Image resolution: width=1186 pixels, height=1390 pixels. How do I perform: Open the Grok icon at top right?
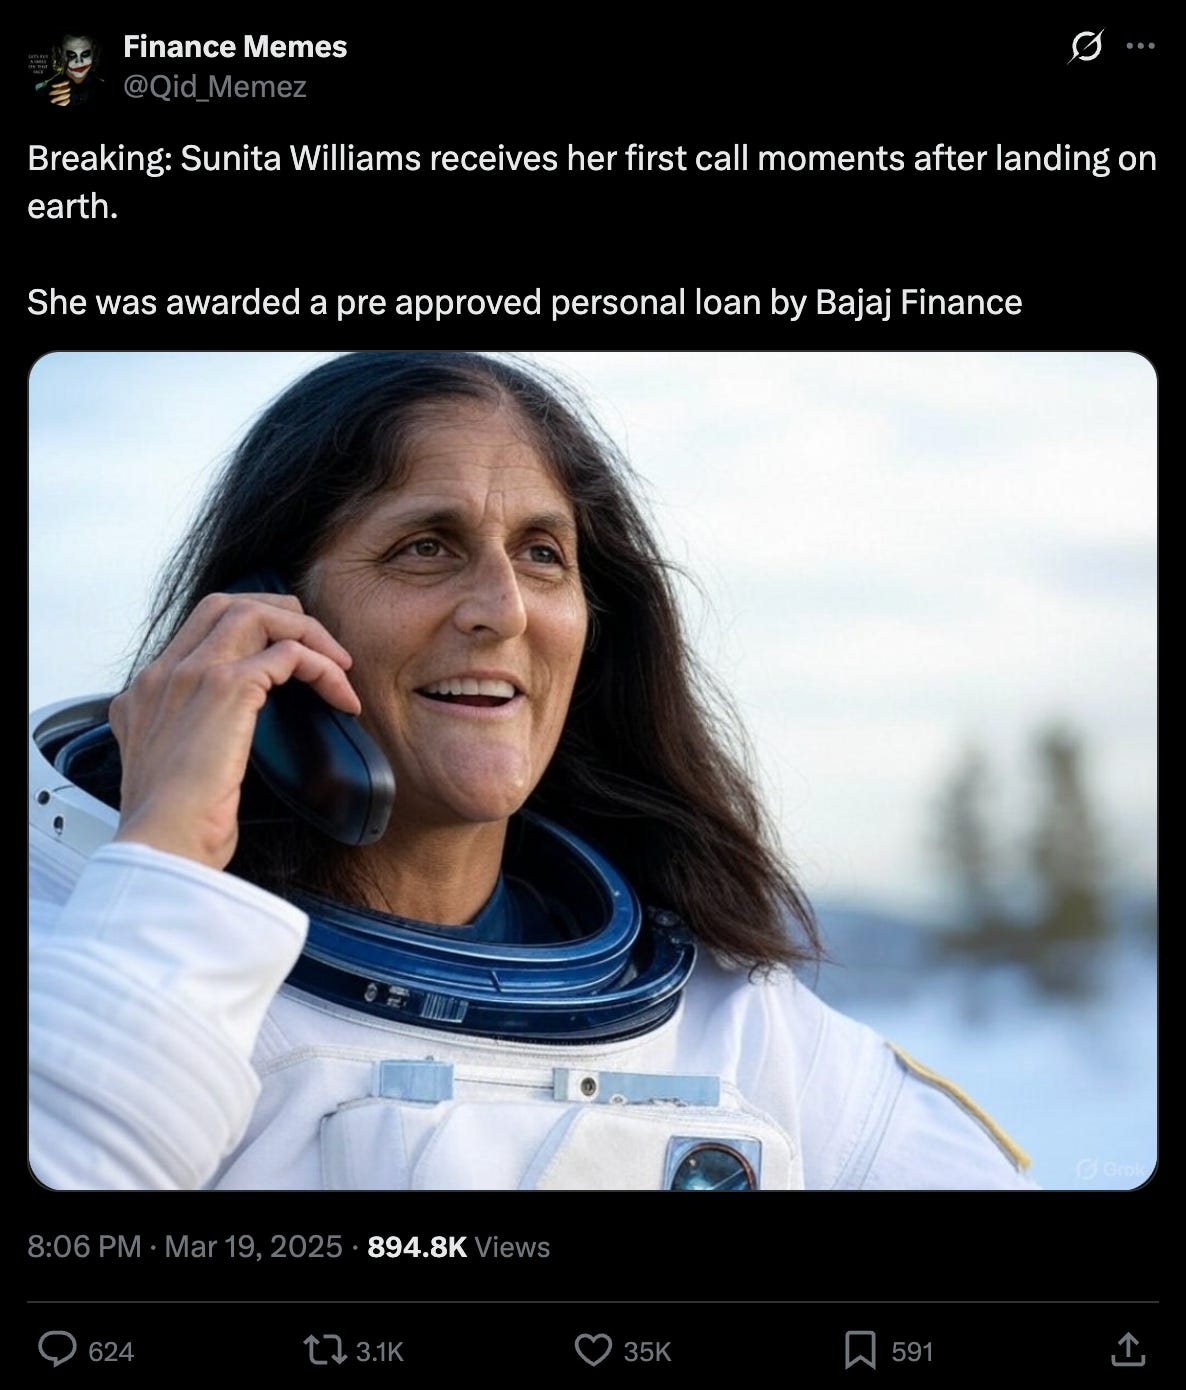1086,47
